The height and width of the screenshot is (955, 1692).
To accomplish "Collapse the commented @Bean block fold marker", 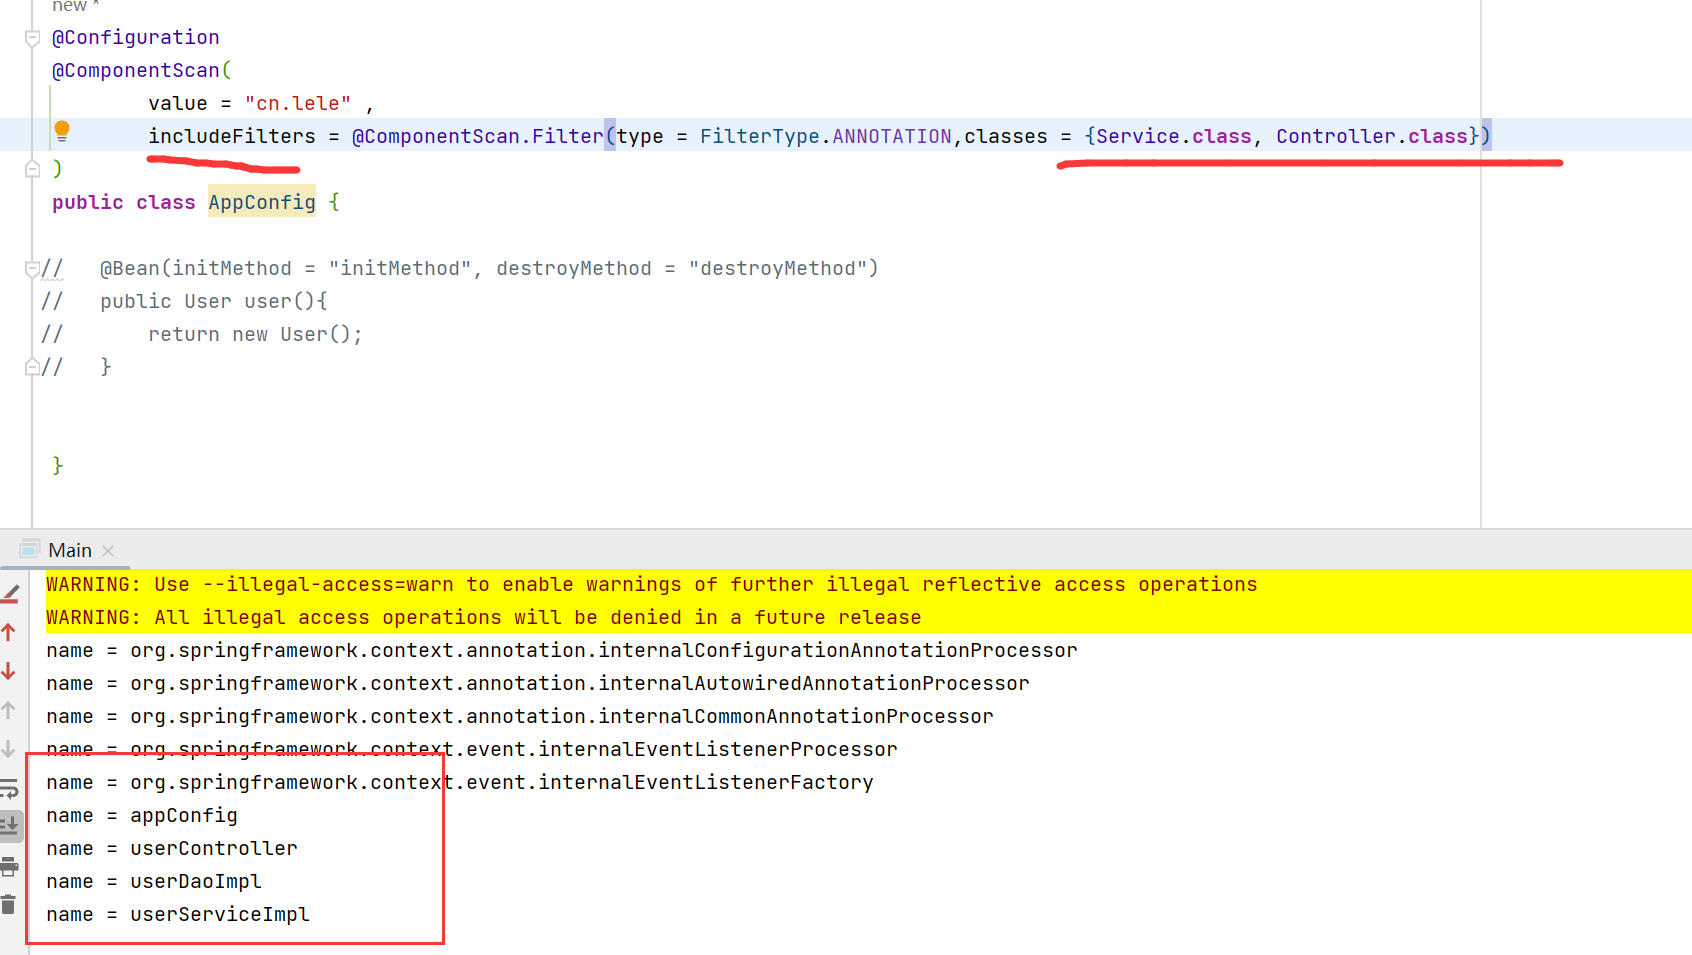I will (x=32, y=268).
